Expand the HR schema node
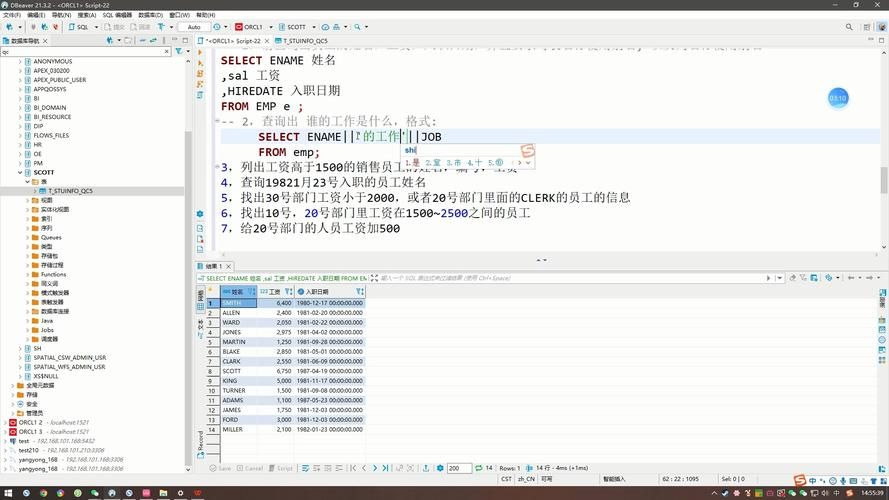Screen dimensions: 889x500 [x=20, y=145]
